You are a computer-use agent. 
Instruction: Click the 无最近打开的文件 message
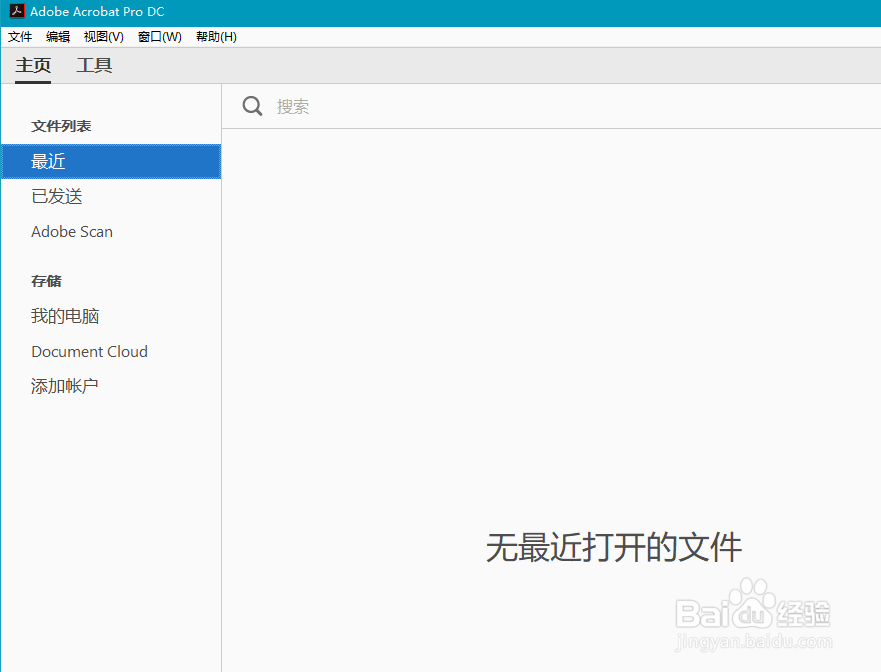click(614, 547)
